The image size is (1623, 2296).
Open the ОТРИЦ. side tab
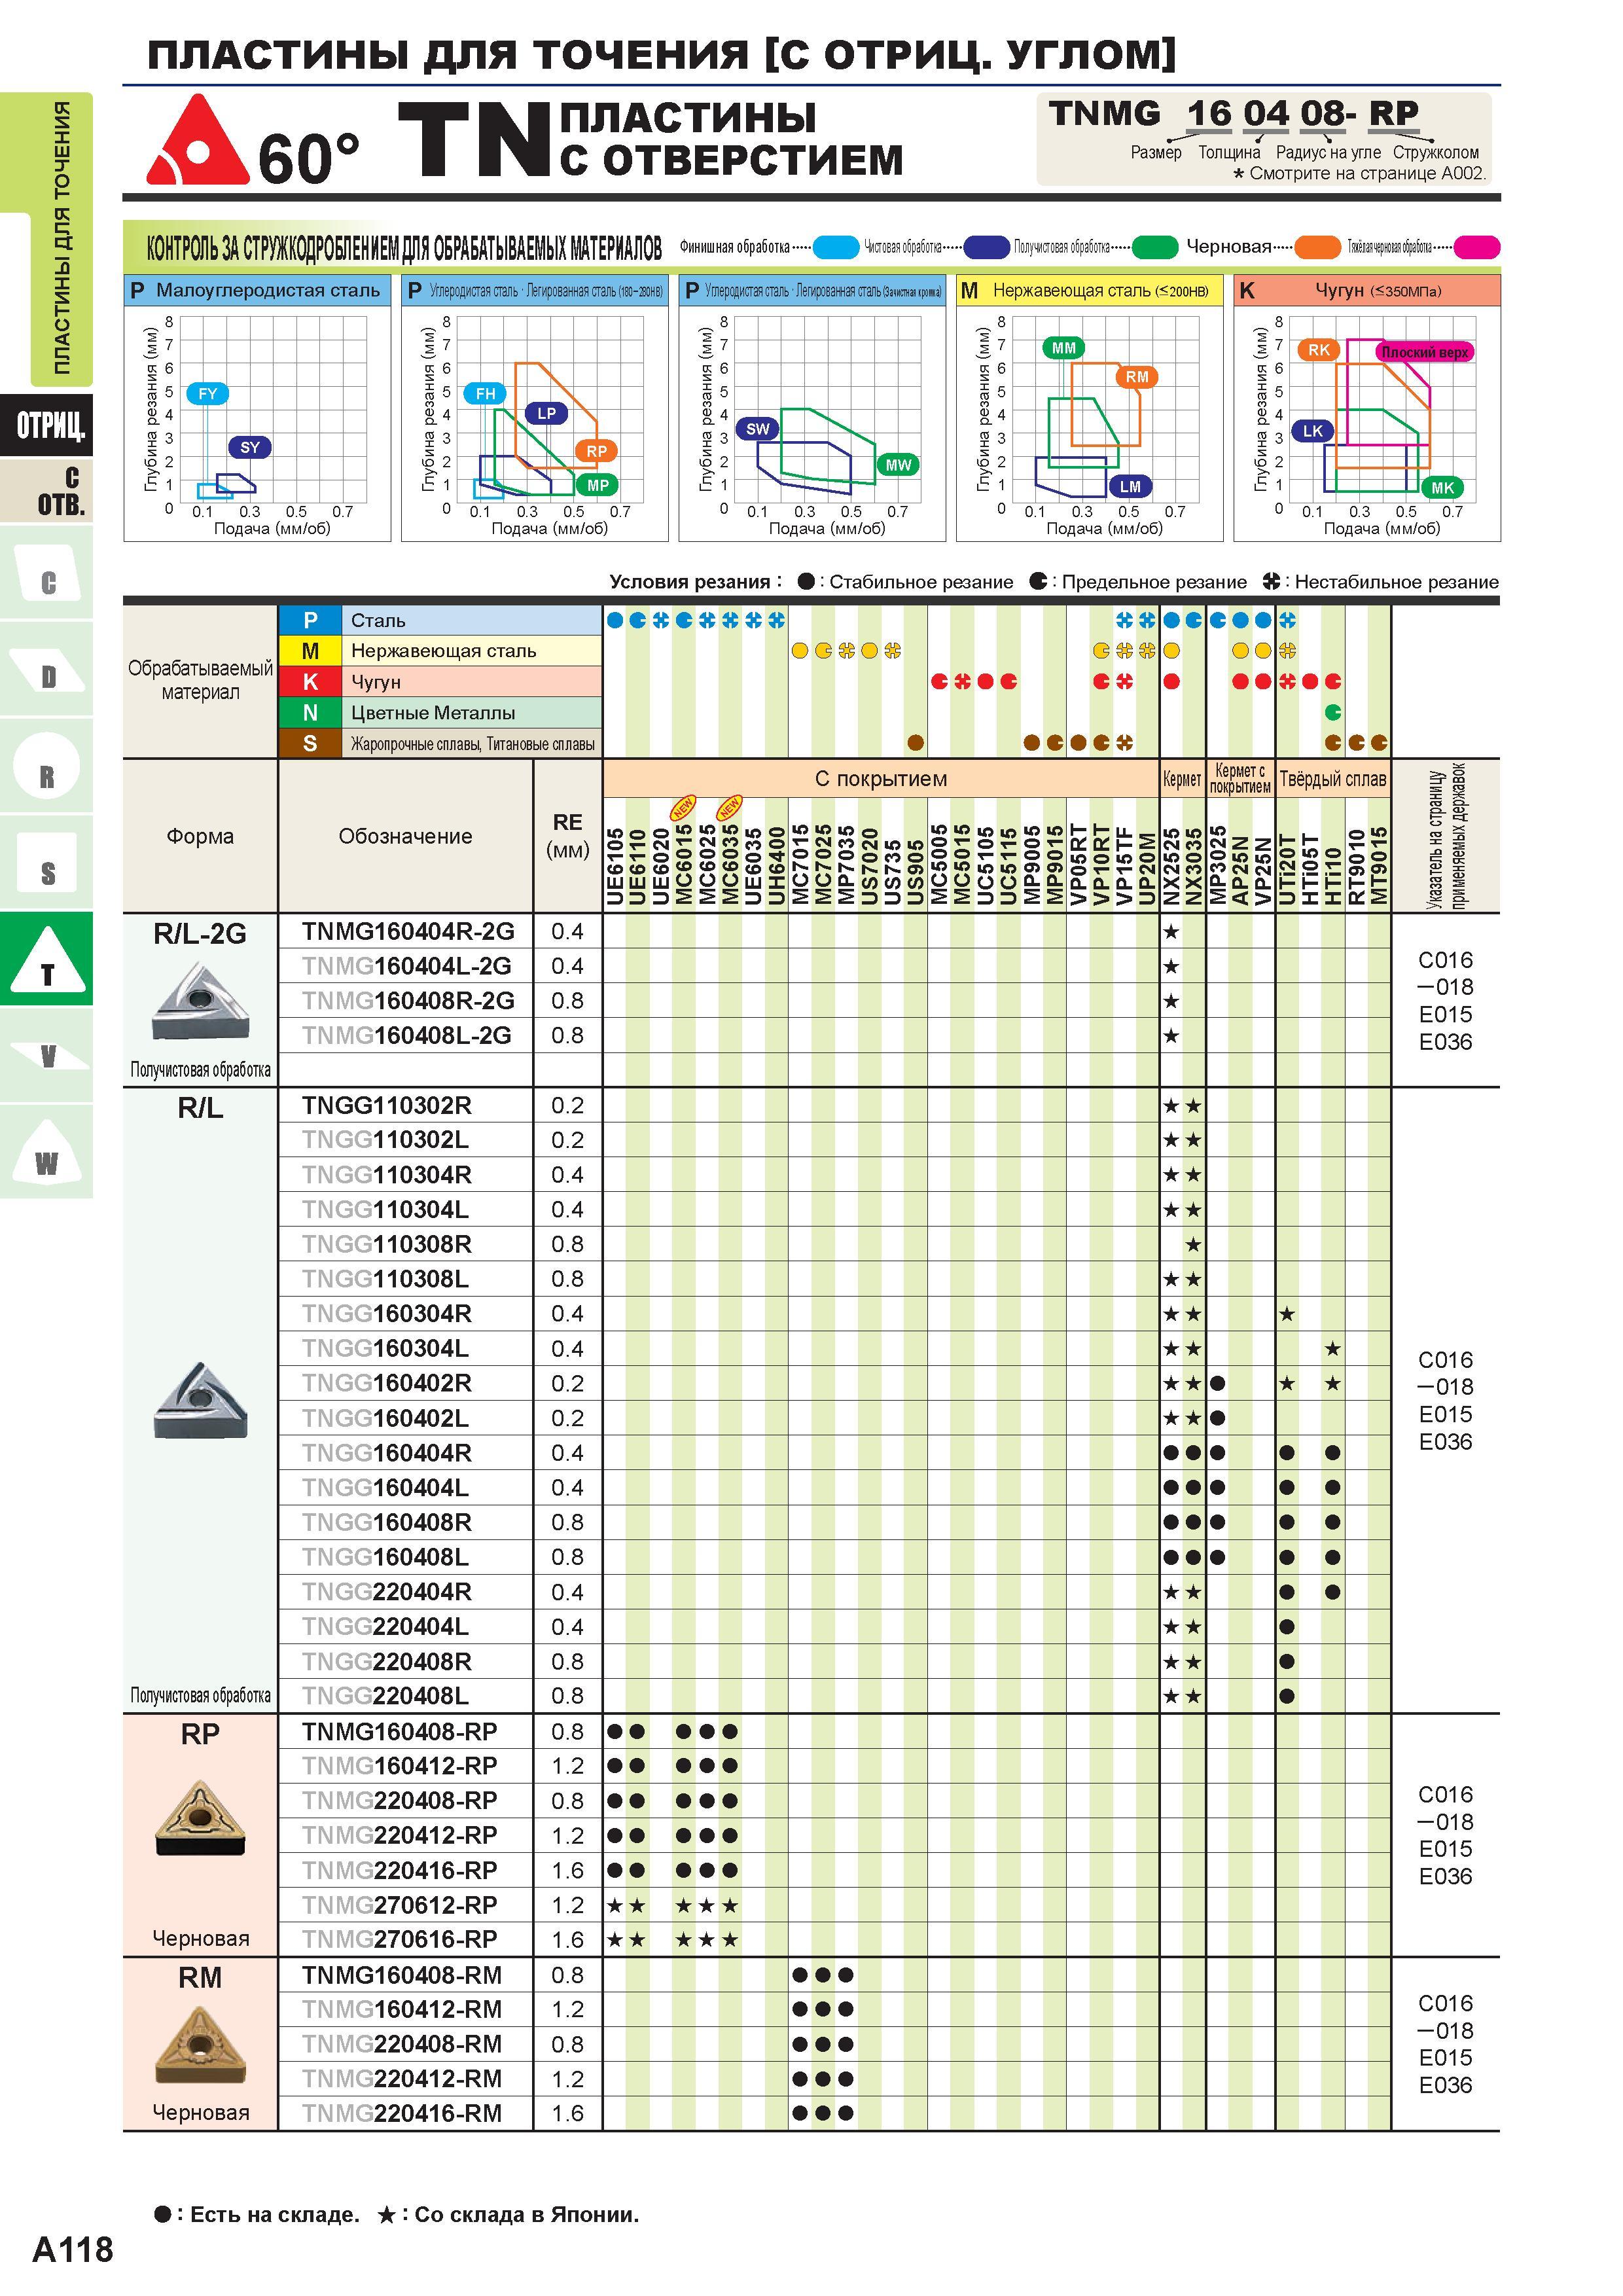(47, 425)
